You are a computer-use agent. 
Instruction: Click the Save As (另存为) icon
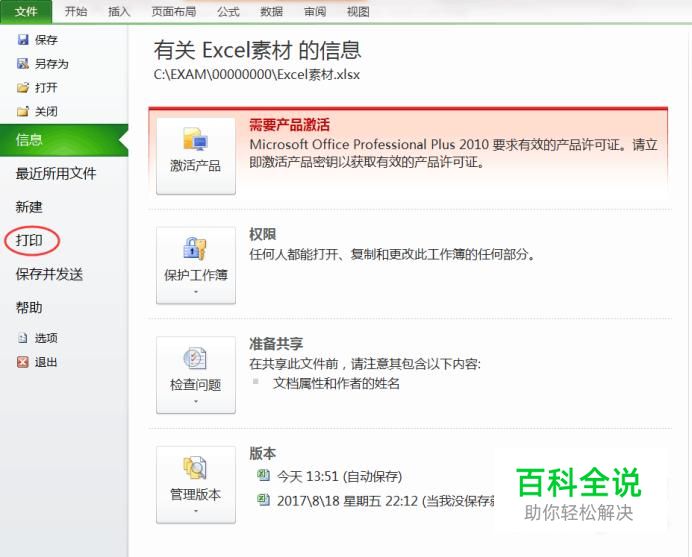pyautogui.click(x=23, y=64)
